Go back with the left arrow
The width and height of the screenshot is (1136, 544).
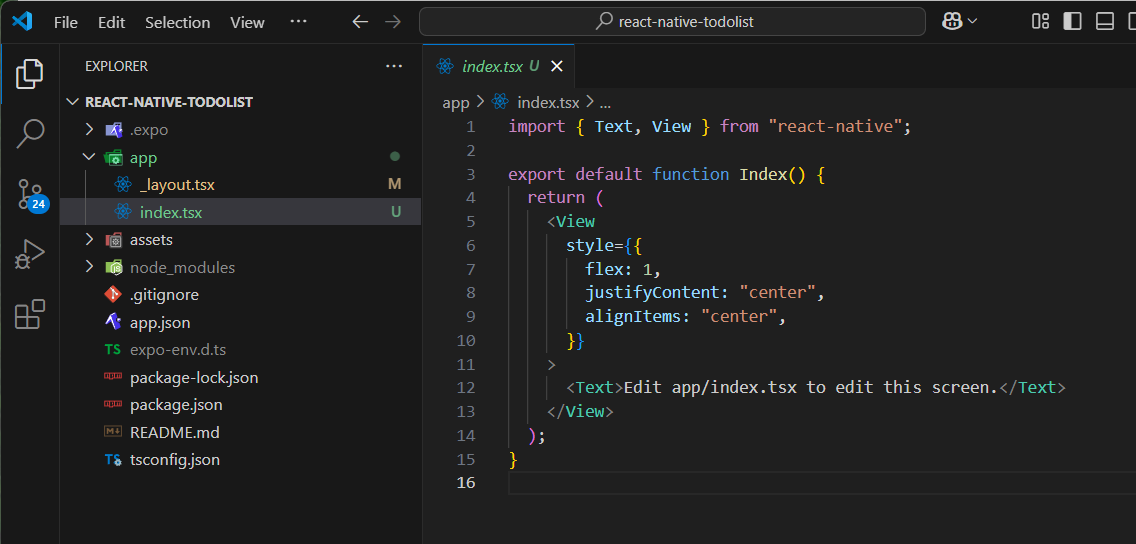coord(360,22)
